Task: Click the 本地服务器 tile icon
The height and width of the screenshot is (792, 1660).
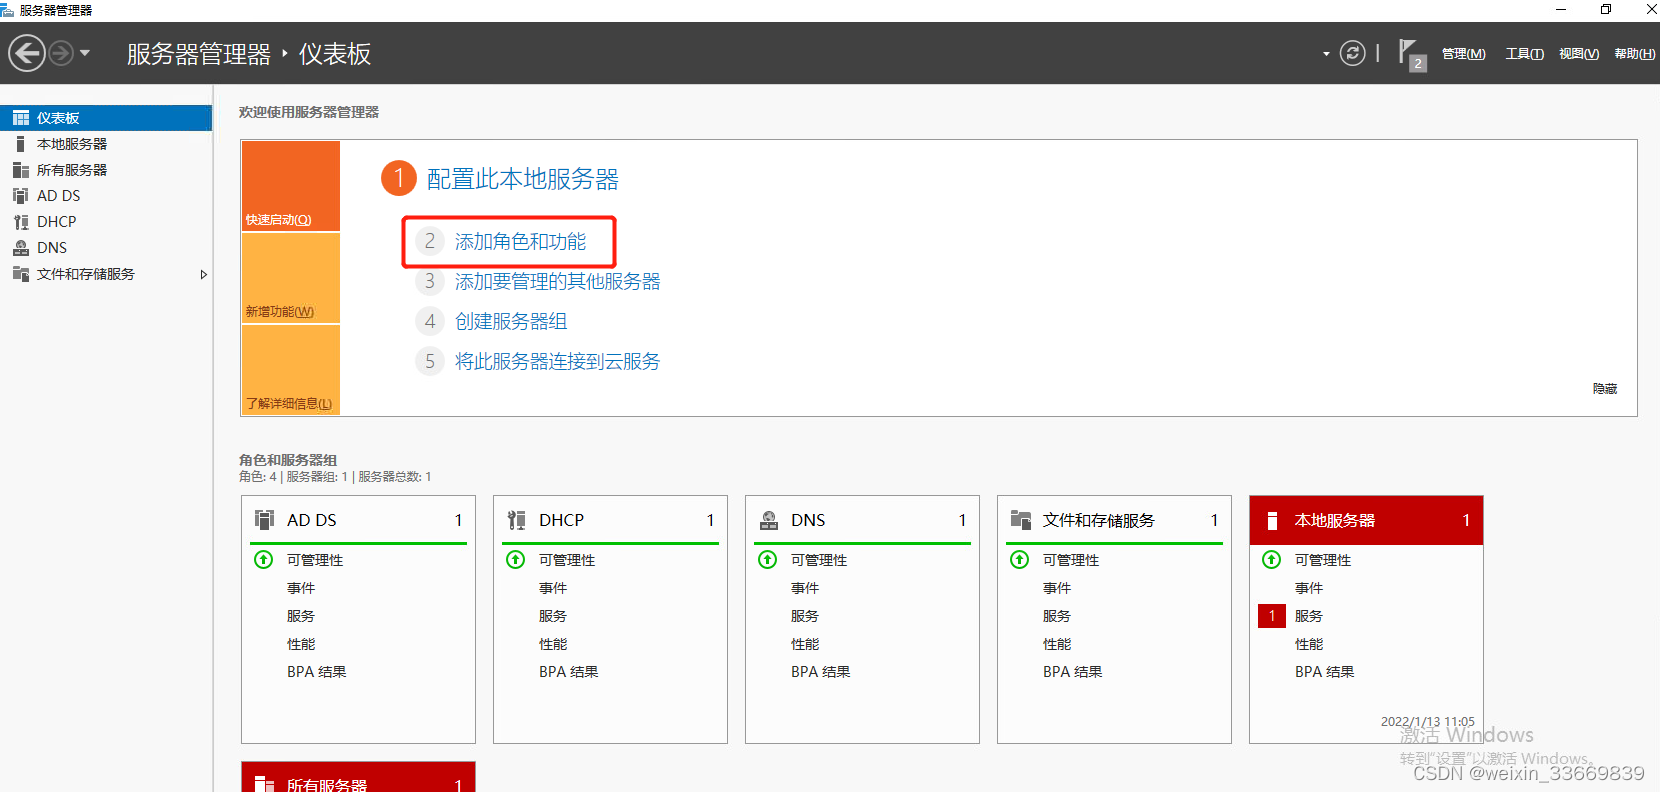Action: point(1273,520)
